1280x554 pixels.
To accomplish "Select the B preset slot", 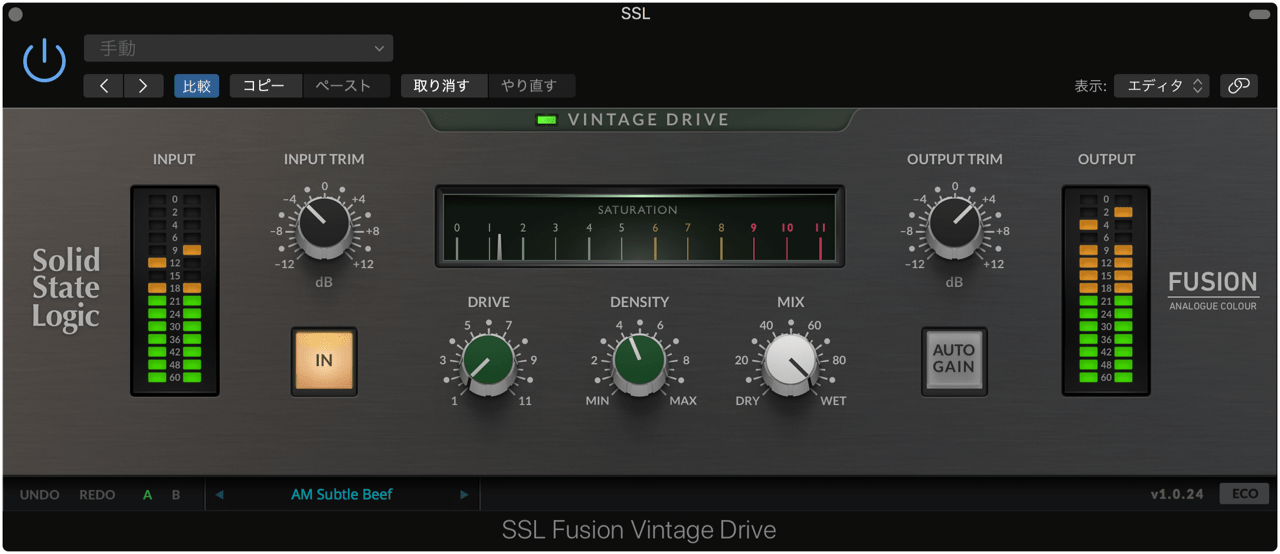I will tap(176, 495).
